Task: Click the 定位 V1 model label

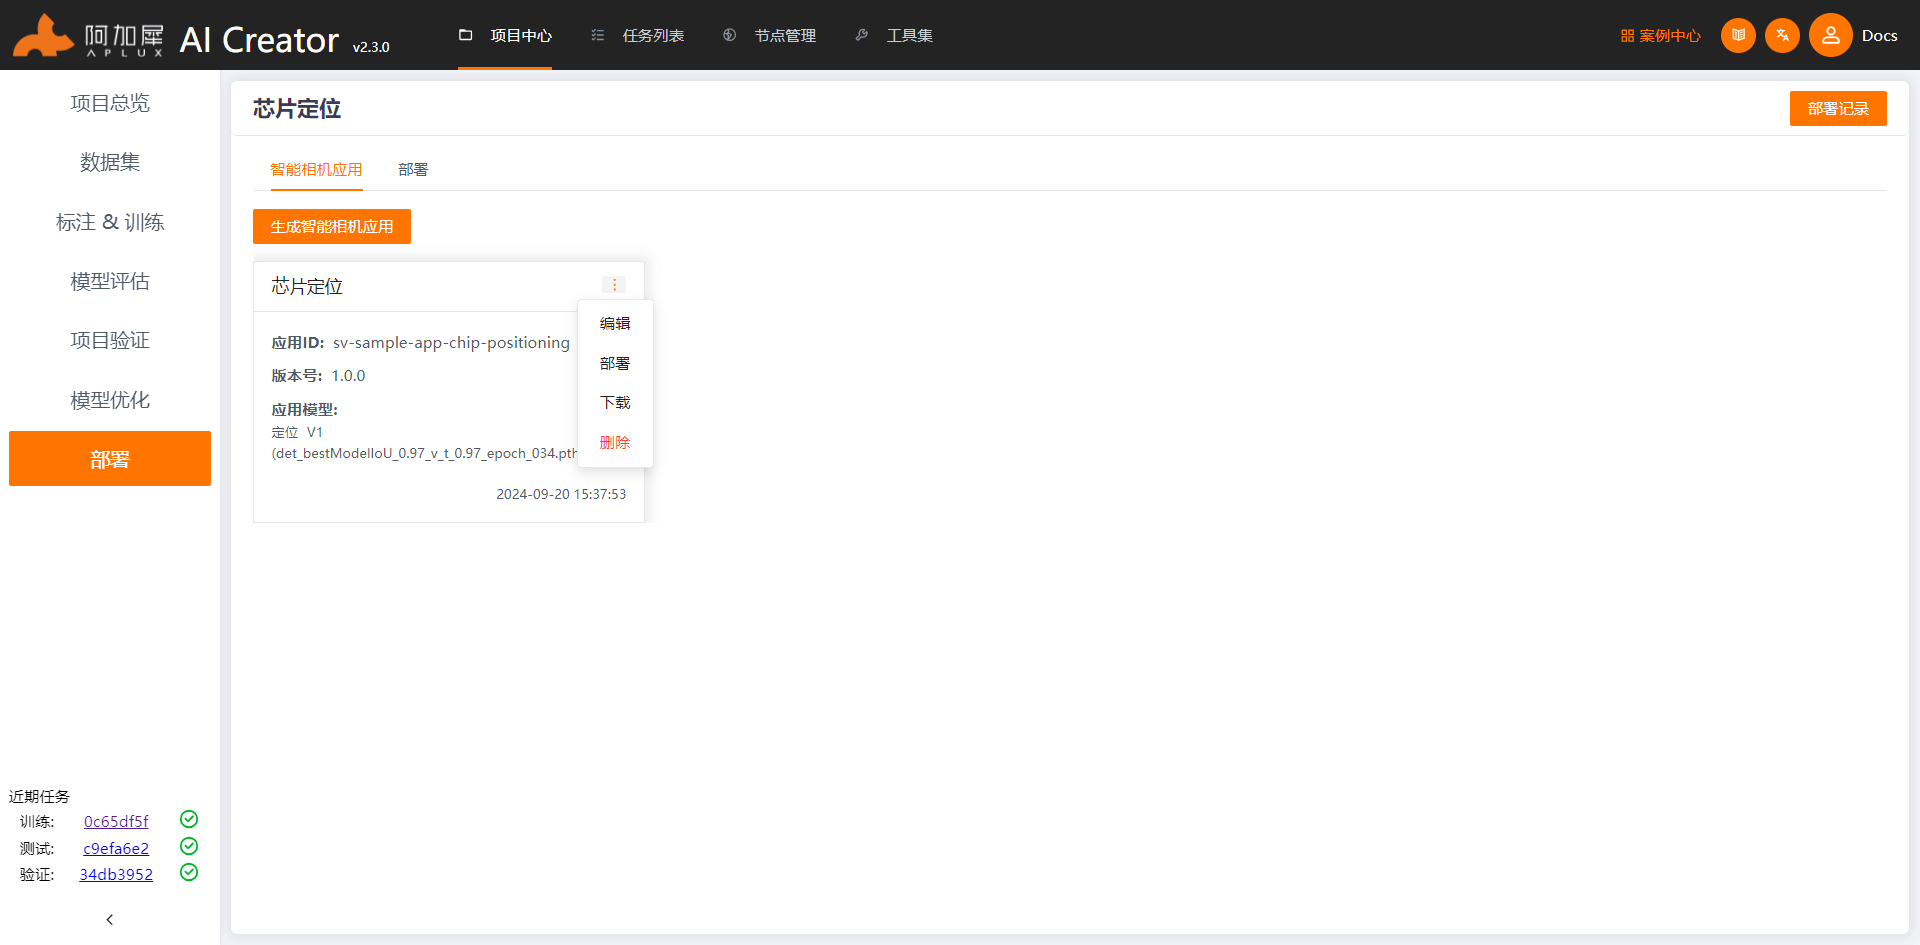Action: [x=297, y=432]
